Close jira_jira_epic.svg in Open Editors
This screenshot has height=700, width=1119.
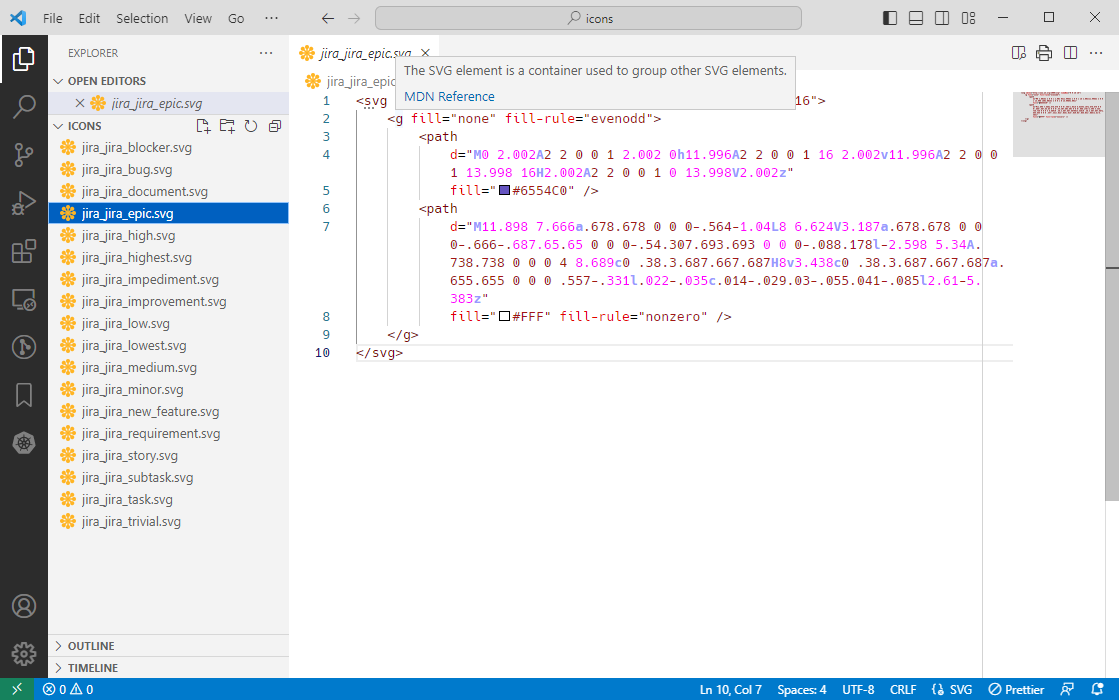pyautogui.click(x=80, y=103)
